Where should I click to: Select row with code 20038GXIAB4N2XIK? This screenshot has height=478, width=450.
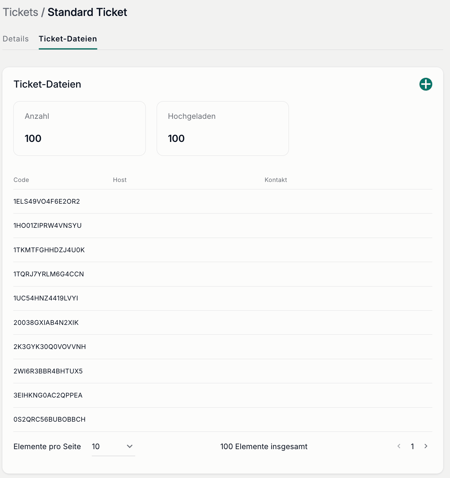click(223, 322)
